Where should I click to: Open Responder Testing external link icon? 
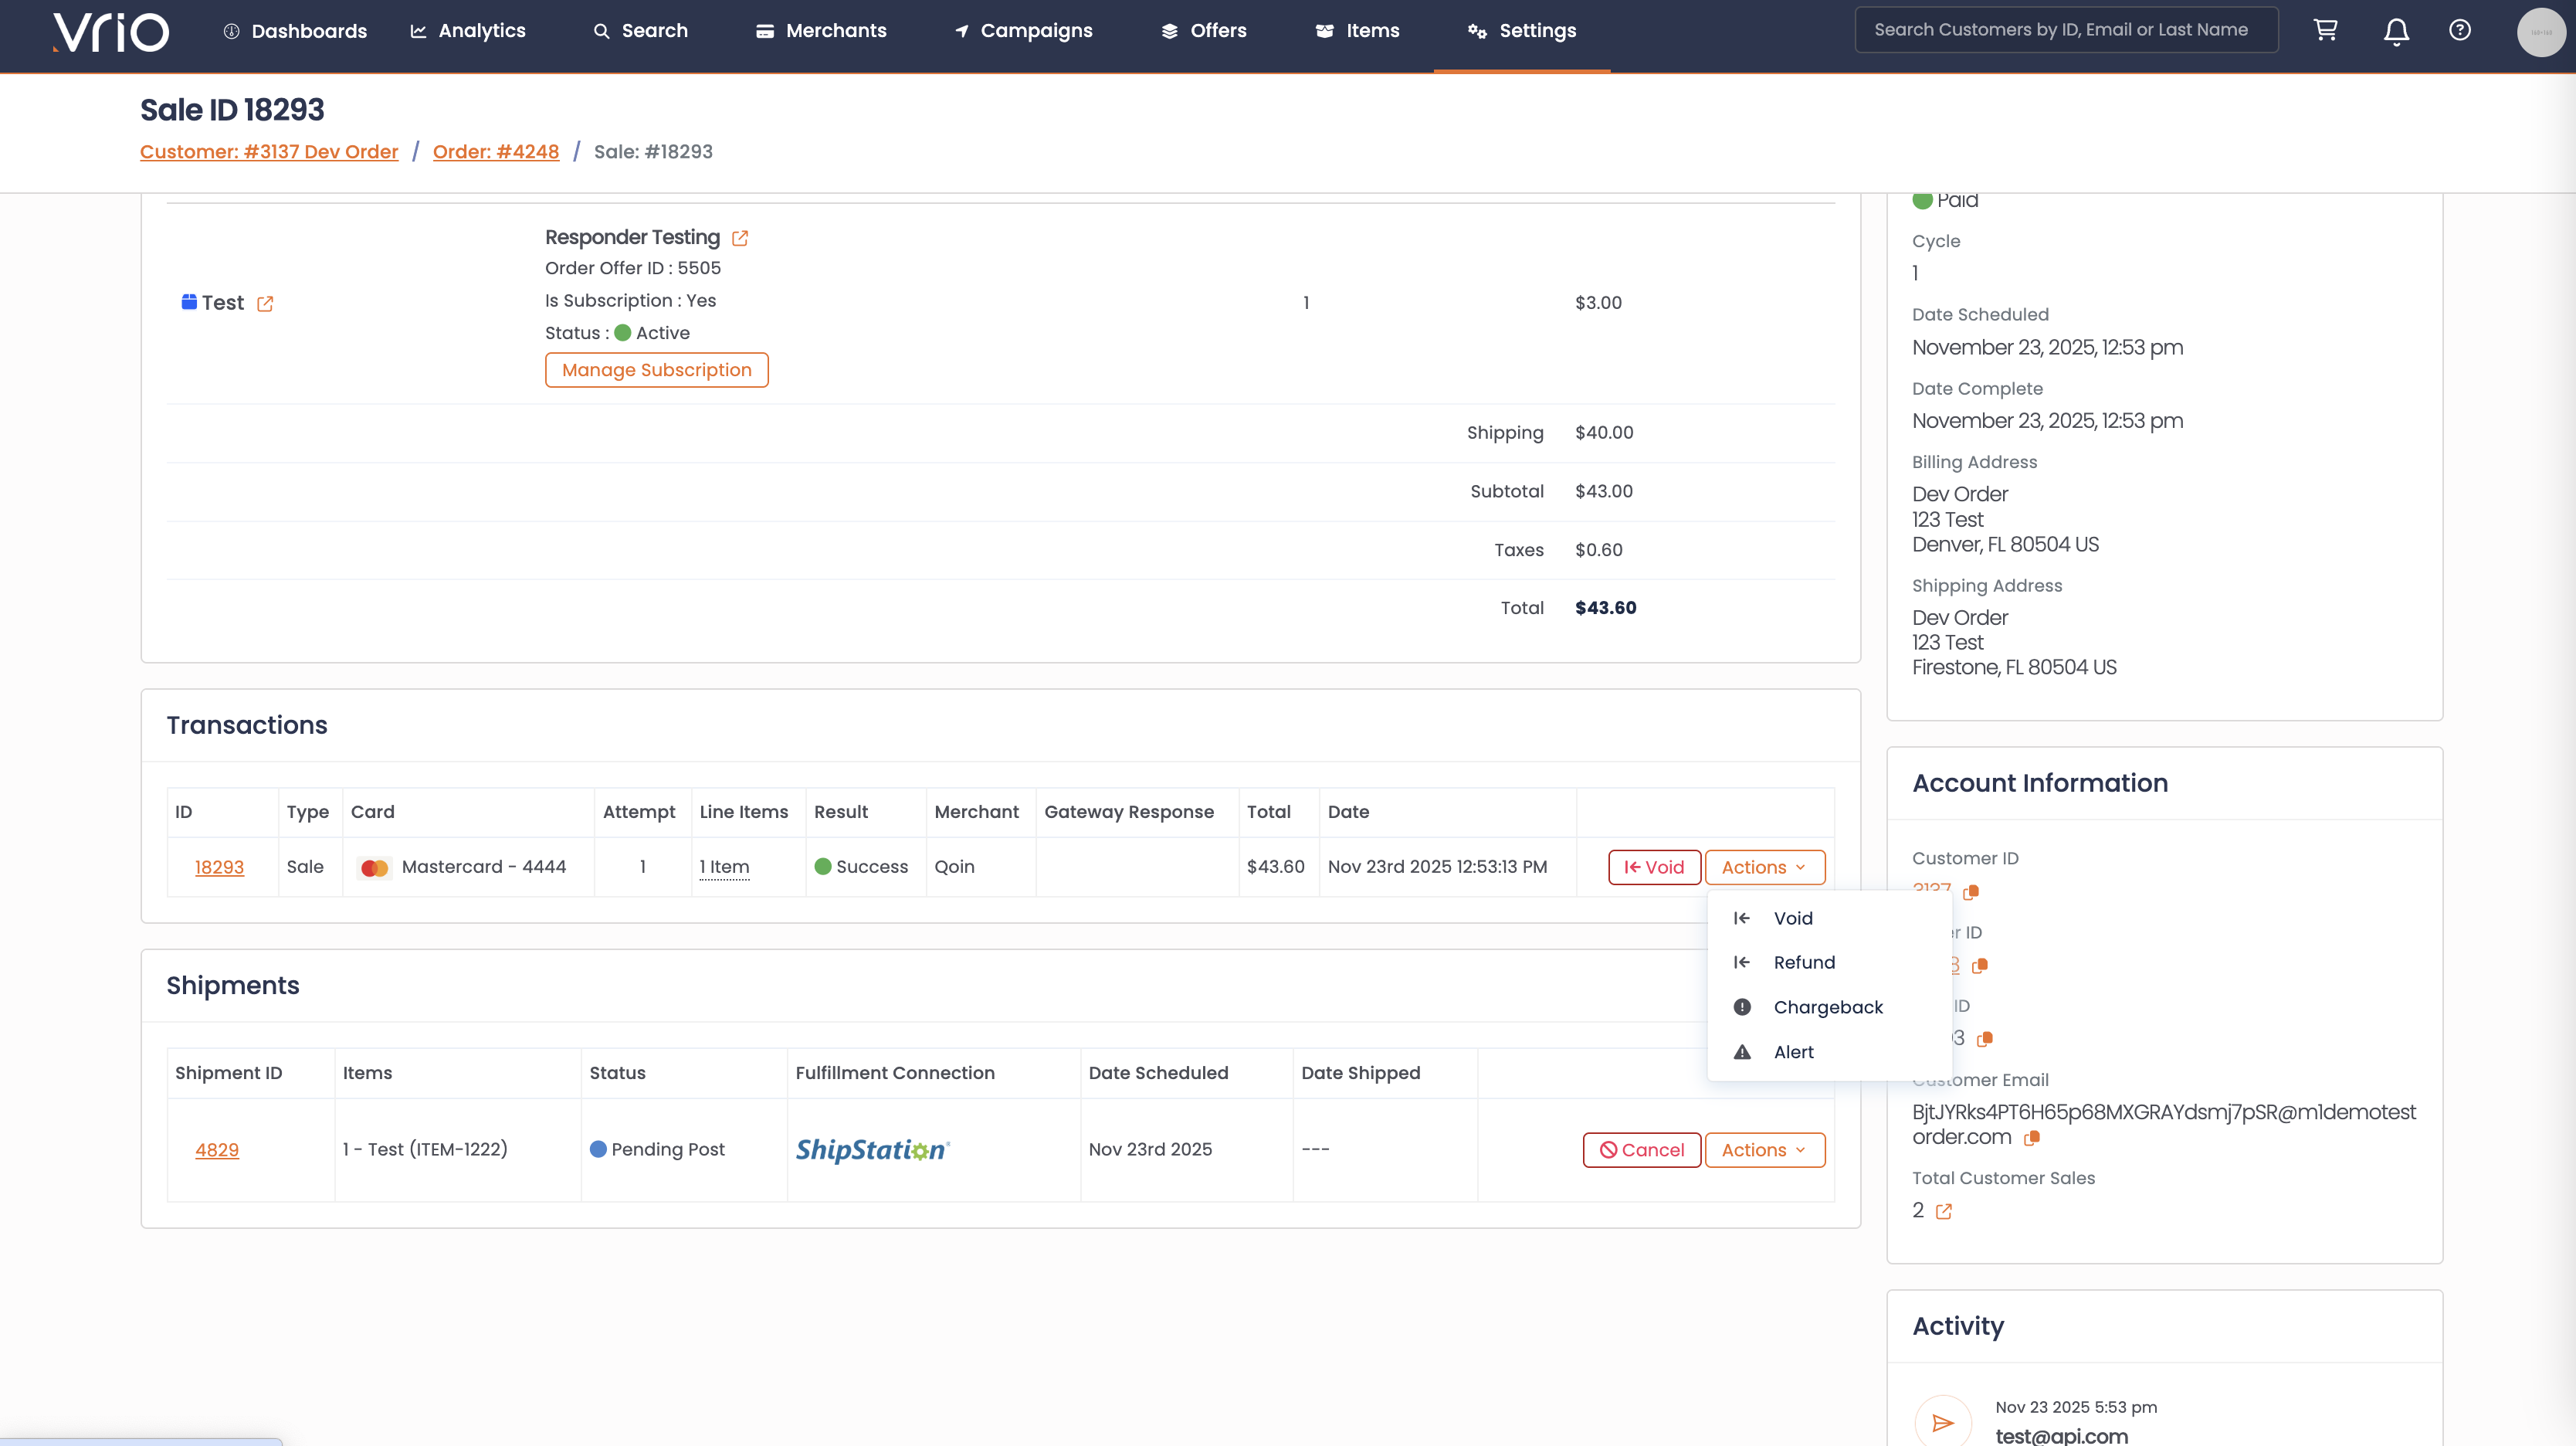[x=740, y=238]
